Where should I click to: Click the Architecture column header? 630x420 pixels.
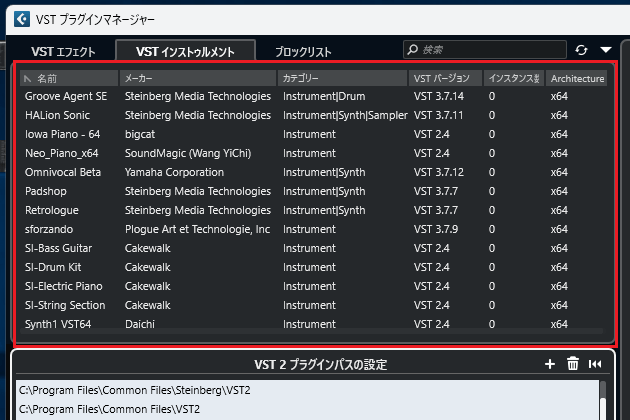tap(577, 78)
